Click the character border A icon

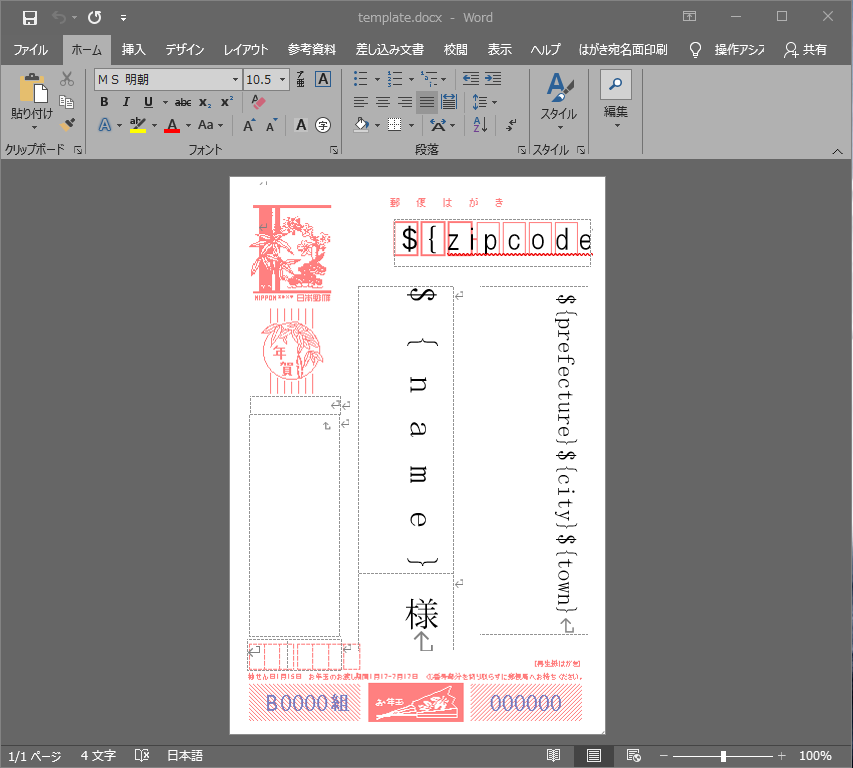[323, 79]
